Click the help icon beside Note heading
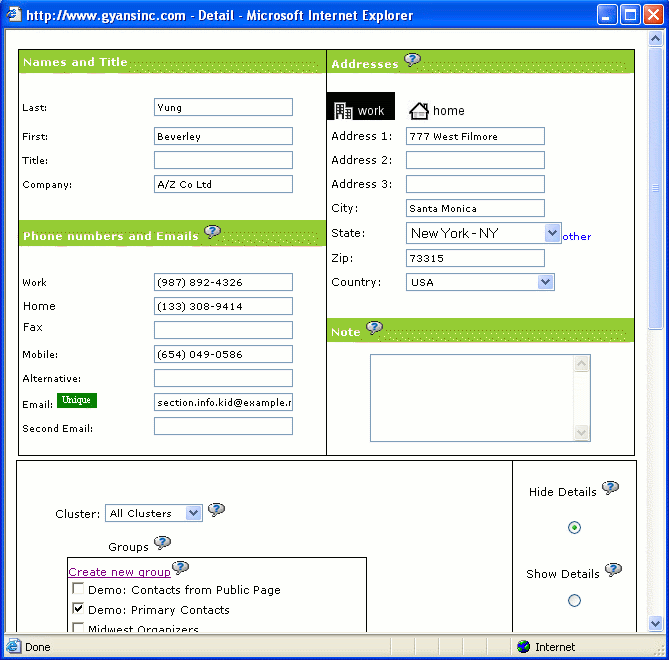 (x=374, y=328)
